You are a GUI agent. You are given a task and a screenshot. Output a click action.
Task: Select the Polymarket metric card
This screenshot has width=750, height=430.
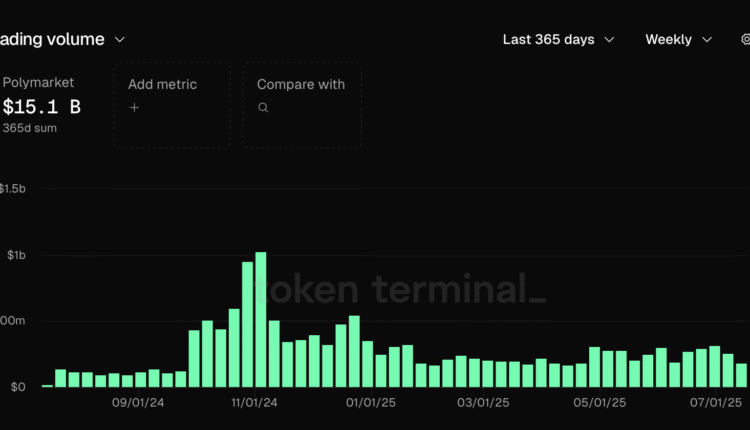(x=50, y=105)
